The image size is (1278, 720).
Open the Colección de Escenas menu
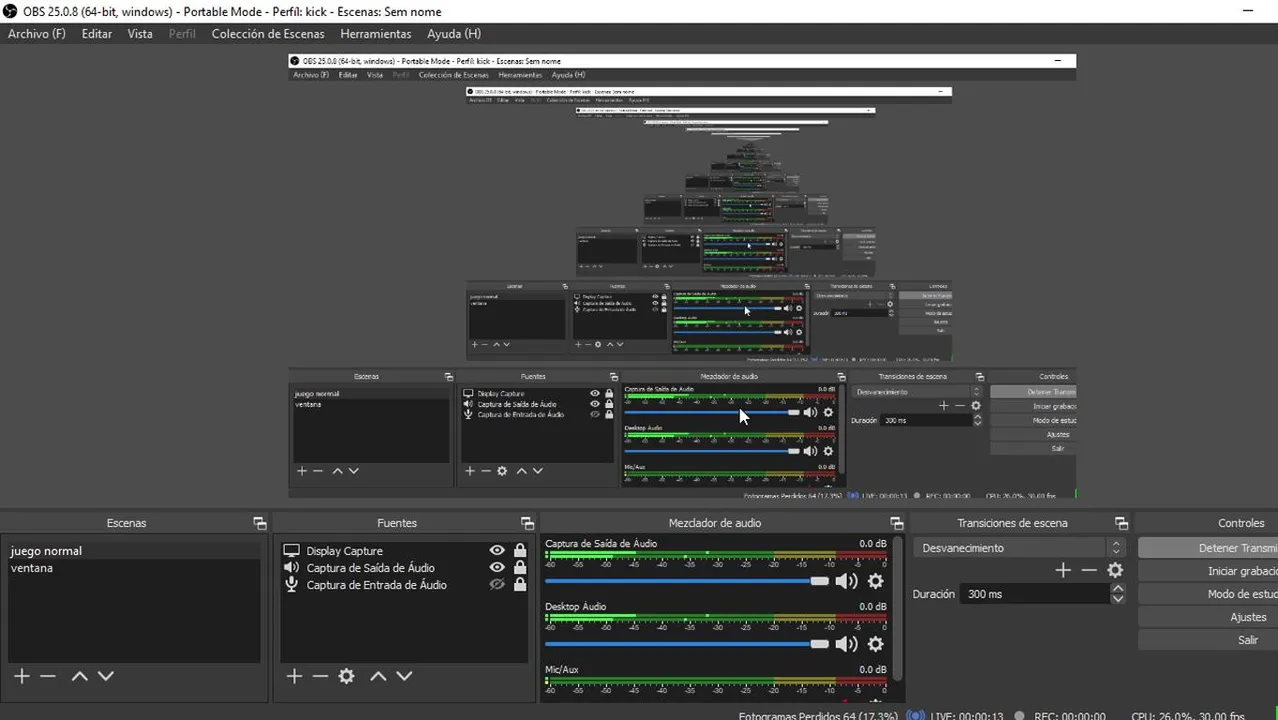268,34
